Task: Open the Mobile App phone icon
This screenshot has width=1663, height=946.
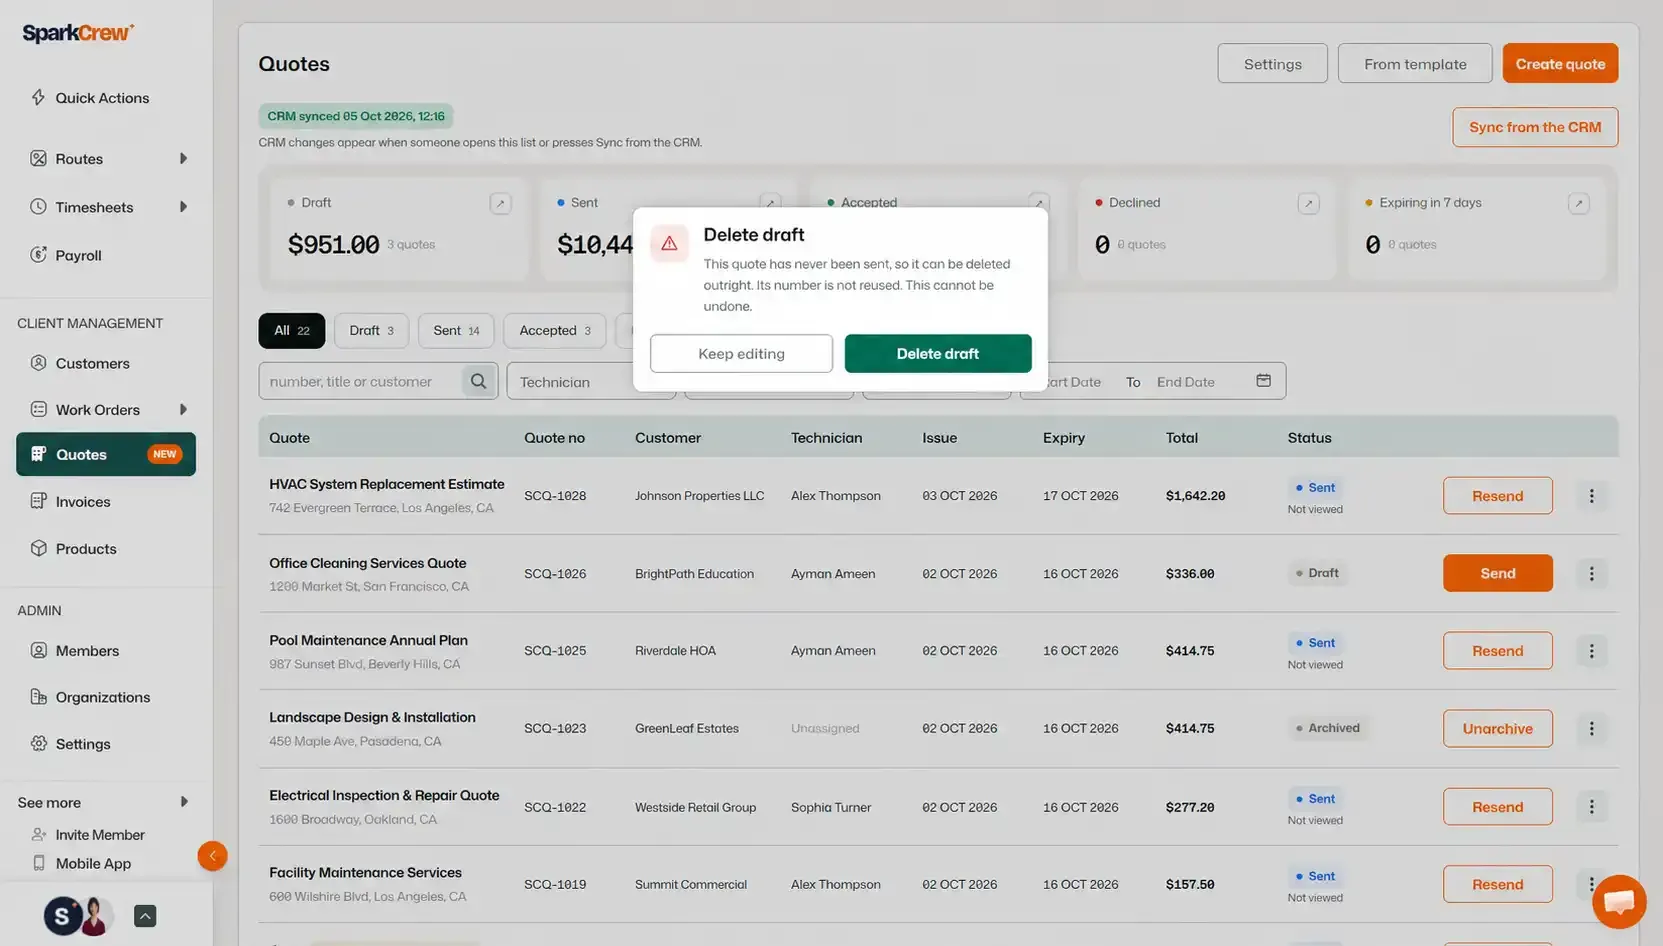Action: click(38, 863)
